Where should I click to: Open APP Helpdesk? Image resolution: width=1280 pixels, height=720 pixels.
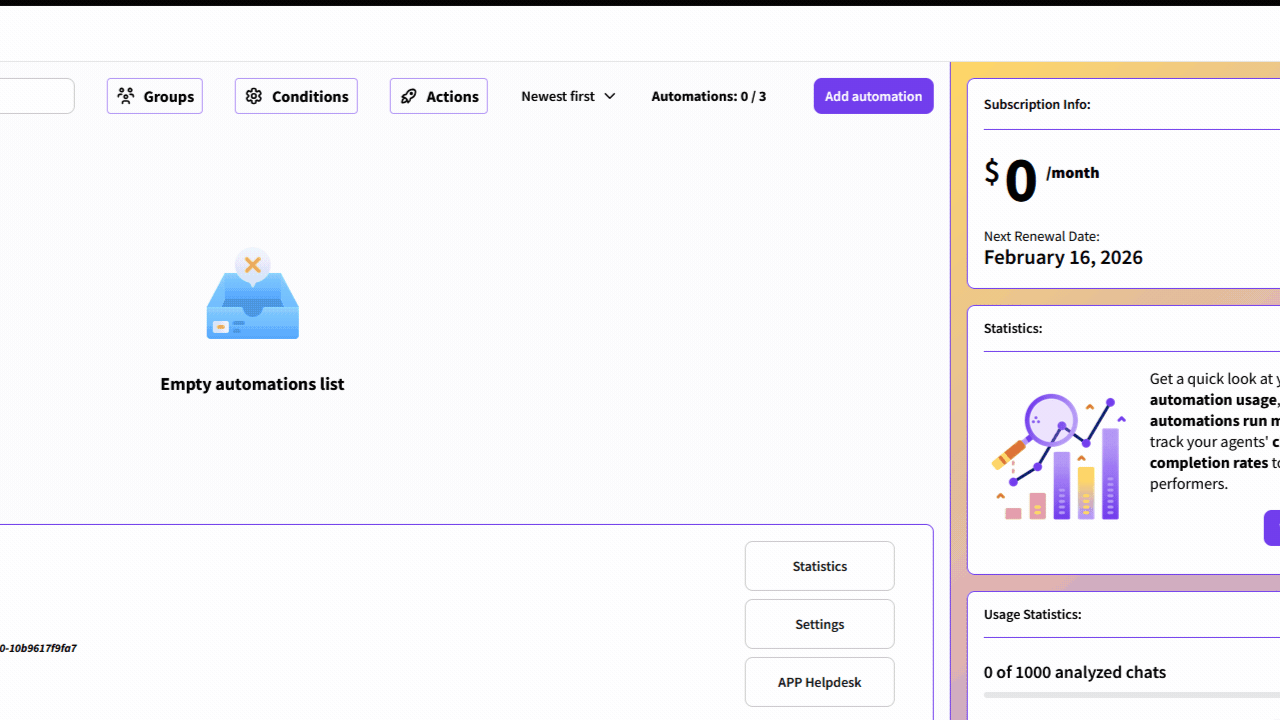(x=819, y=682)
